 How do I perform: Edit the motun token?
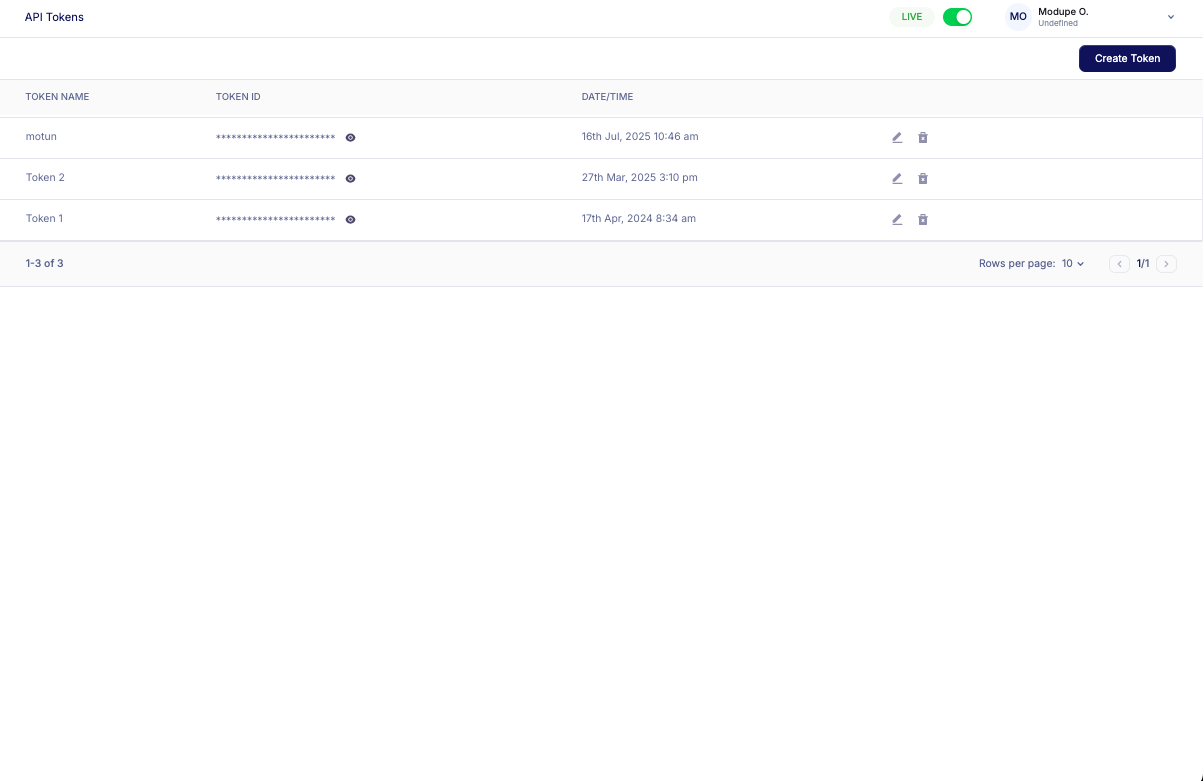click(x=897, y=138)
